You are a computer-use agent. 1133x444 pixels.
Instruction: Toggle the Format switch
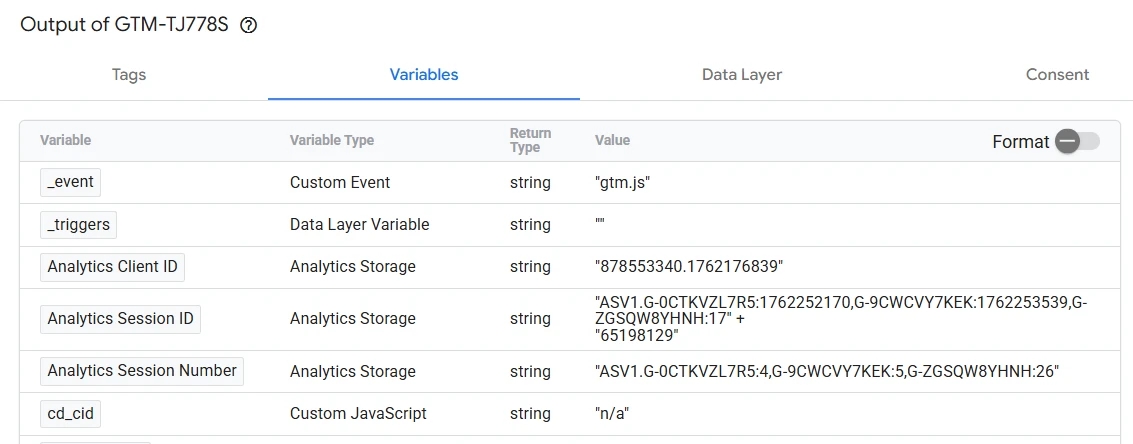pos(1077,141)
